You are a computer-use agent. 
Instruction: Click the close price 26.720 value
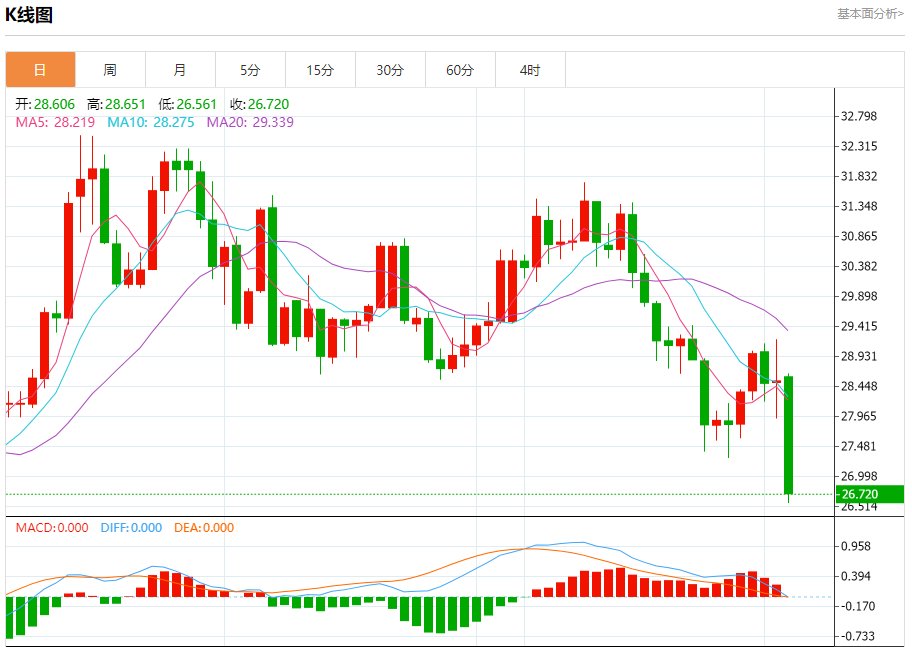268,104
